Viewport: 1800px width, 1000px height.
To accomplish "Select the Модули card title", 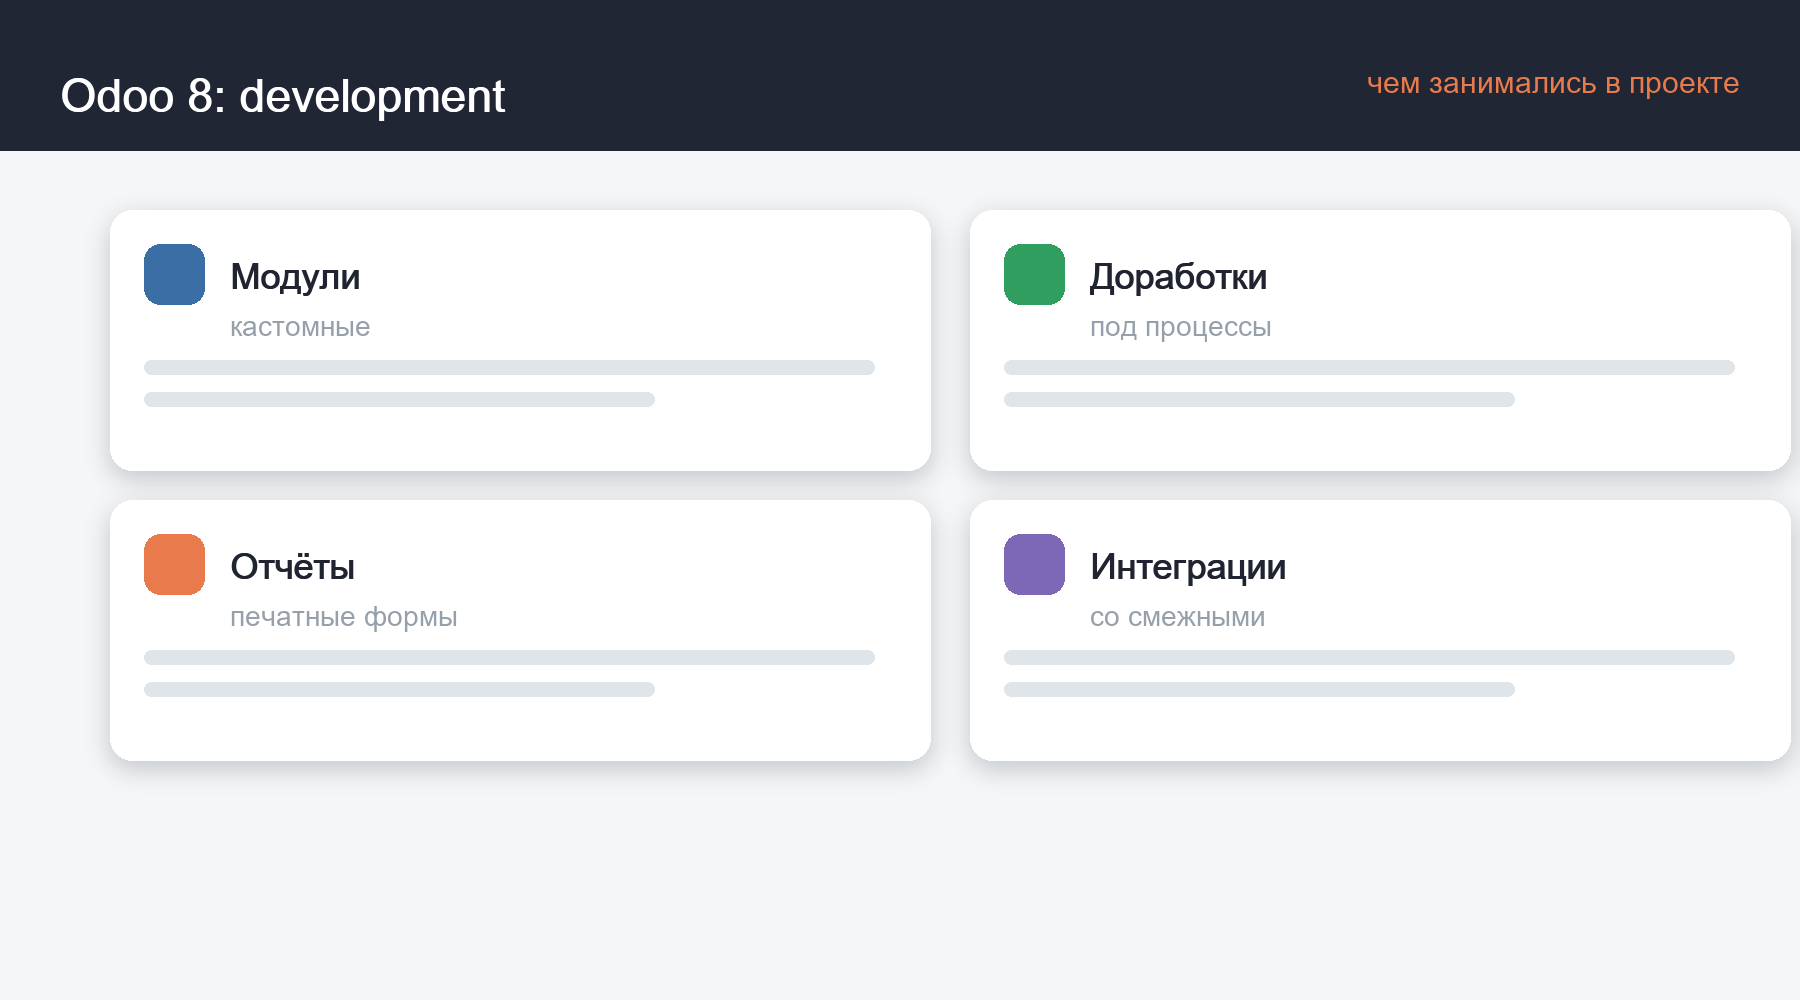I will coord(295,277).
